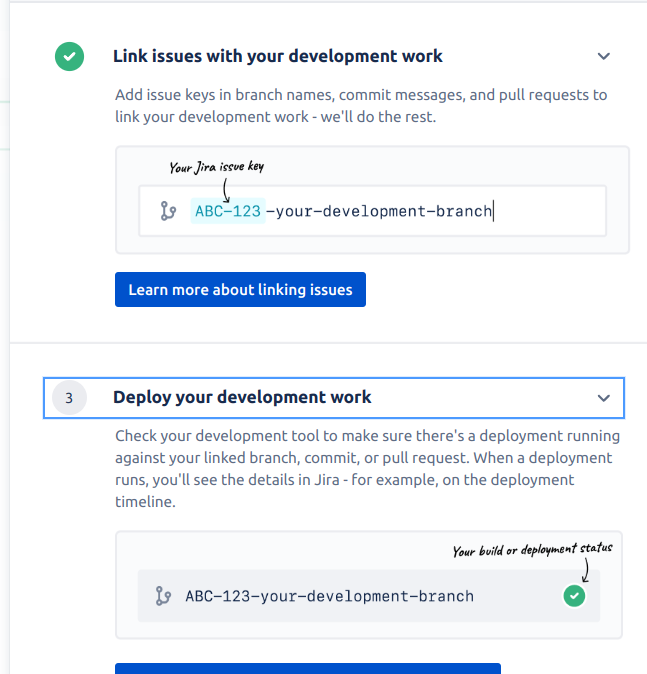This screenshot has height=674, width=647.
Task: Click the green completed checkmark for Link issues
Action: tap(69, 56)
